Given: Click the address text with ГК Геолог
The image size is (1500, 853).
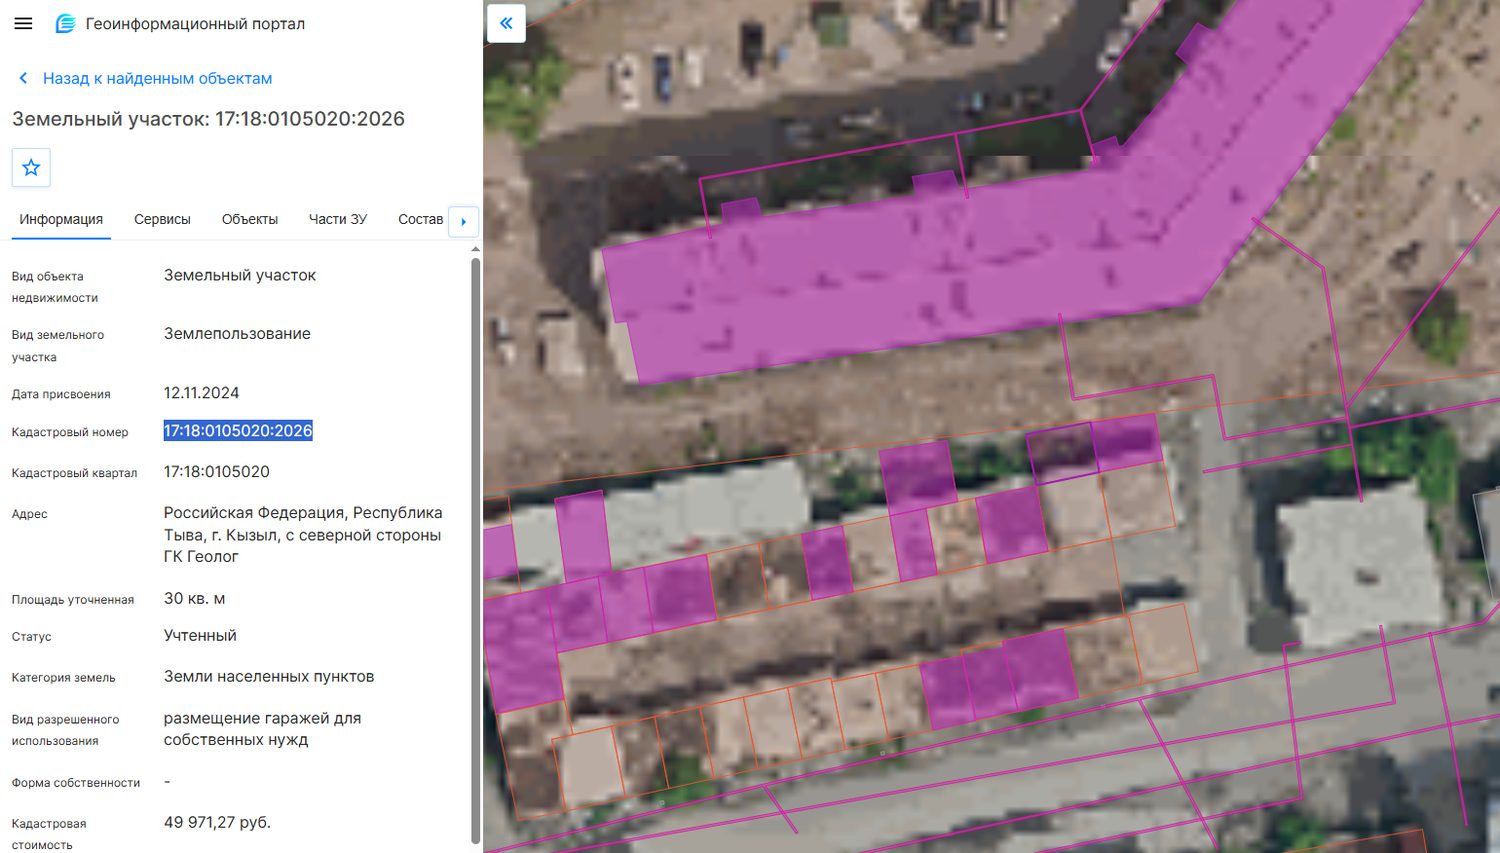Looking at the screenshot, I should click(303, 535).
